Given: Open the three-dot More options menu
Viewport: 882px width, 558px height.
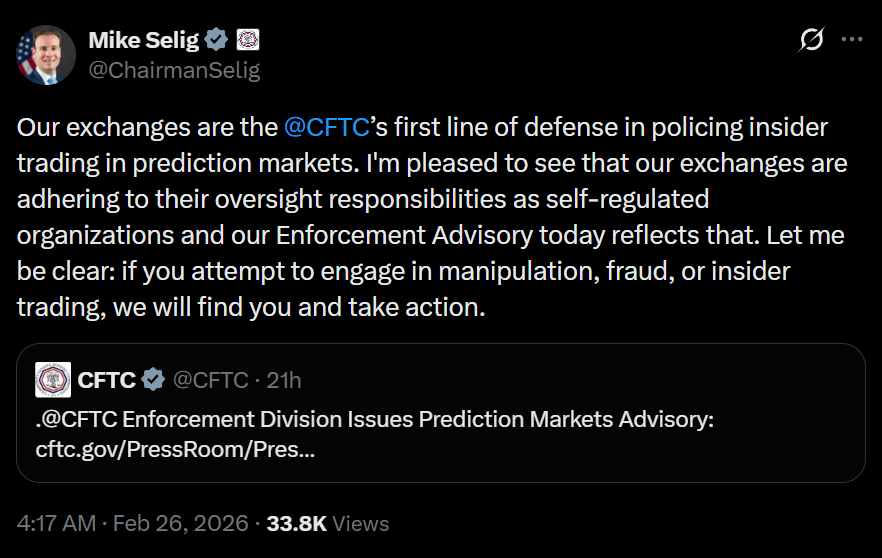Looking at the screenshot, I should [x=852, y=40].
